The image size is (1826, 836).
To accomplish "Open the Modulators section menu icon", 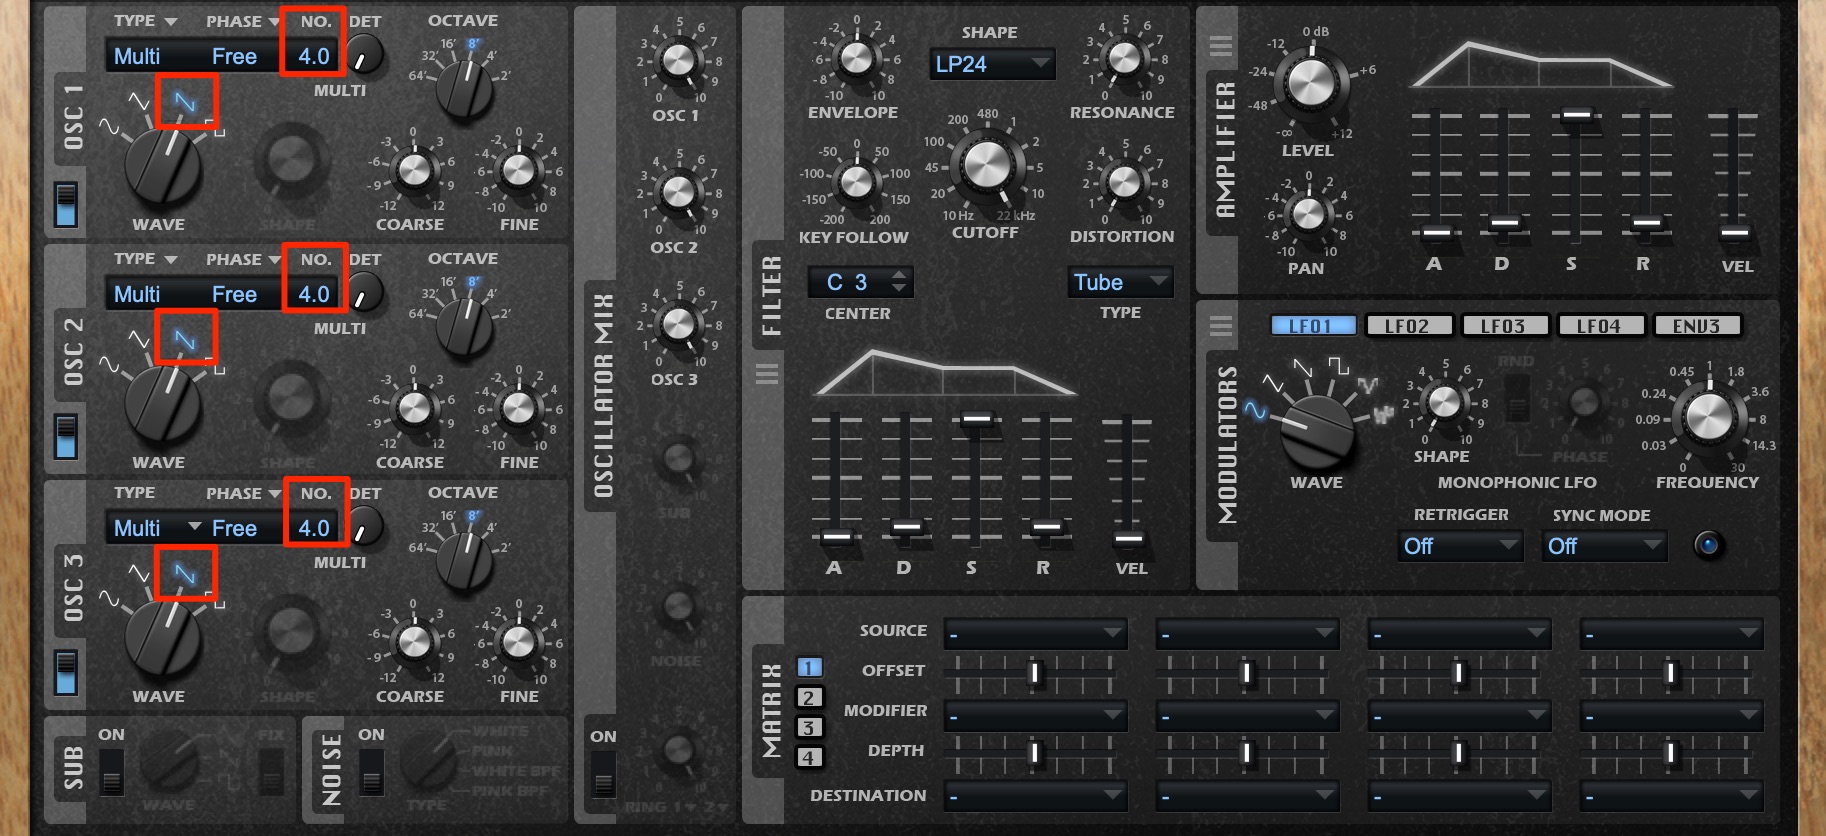I will 1220,326.
